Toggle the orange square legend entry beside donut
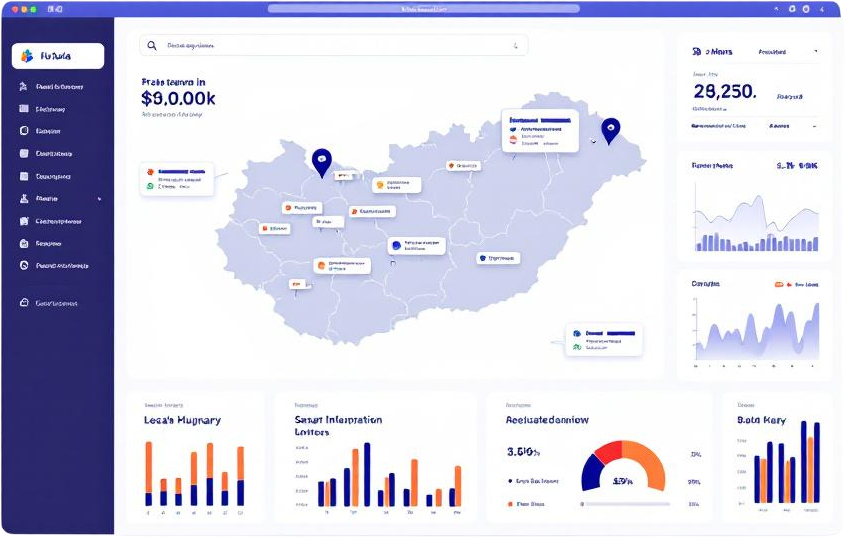This screenshot has width=845, height=537. (x=511, y=504)
